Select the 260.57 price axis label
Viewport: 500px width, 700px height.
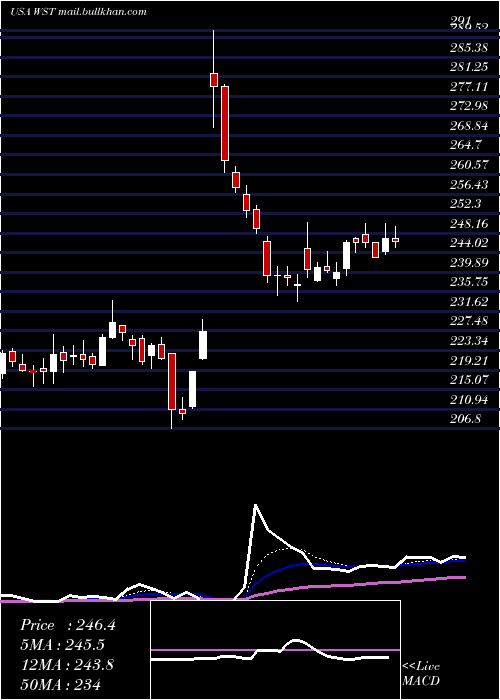(471, 165)
